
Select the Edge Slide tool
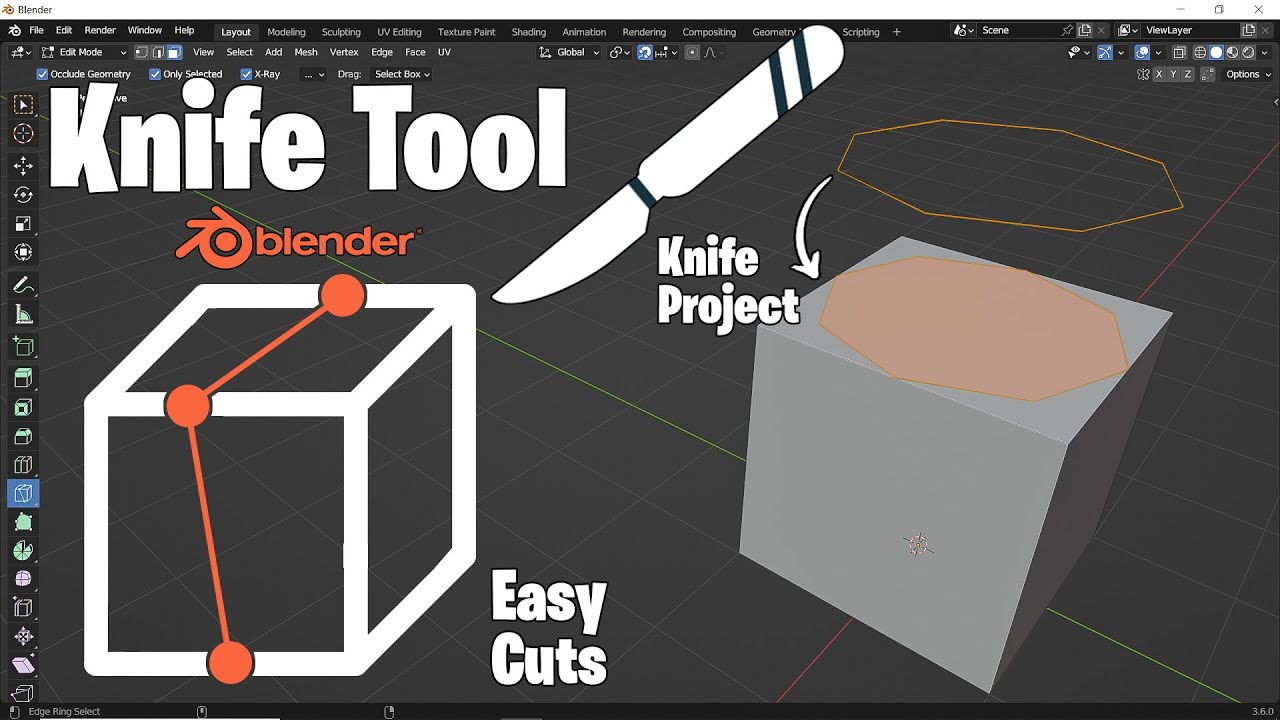coord(23,608)
